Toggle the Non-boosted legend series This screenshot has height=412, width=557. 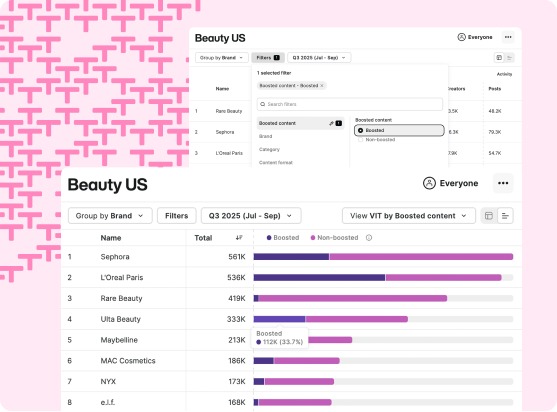pos(334,238)
